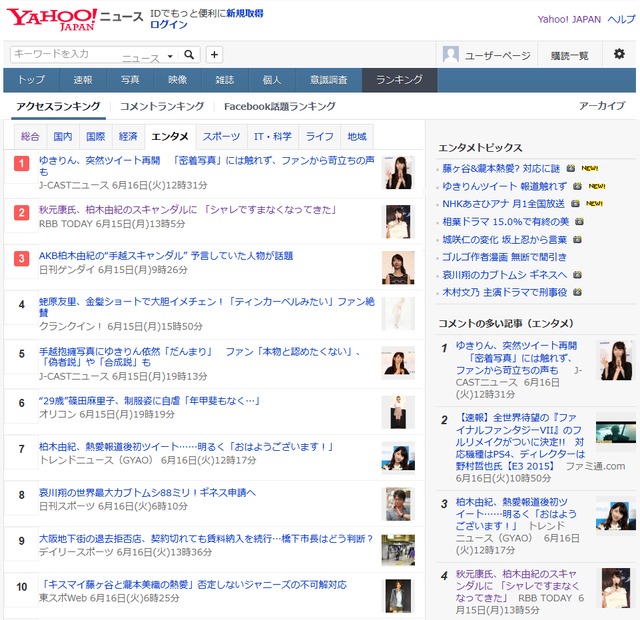The height and width of the screenshot is (620, 640).
Task: Click the magnifier search icon
Action: point(189,54)
